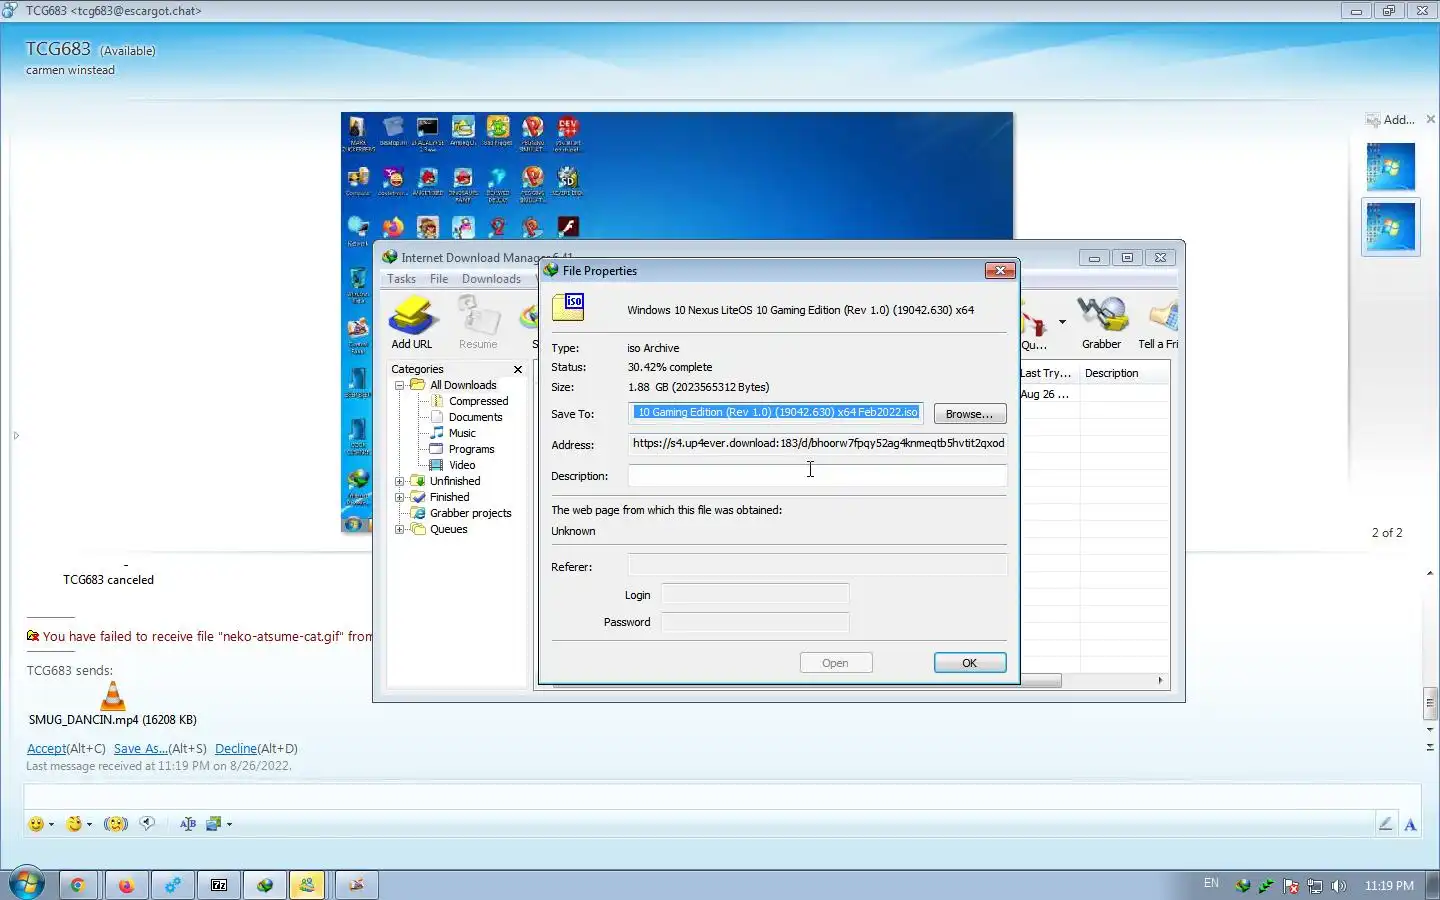The image size is (1440, 900).
Task: Send a nudge with the shaking face icon
Action: 116,824
